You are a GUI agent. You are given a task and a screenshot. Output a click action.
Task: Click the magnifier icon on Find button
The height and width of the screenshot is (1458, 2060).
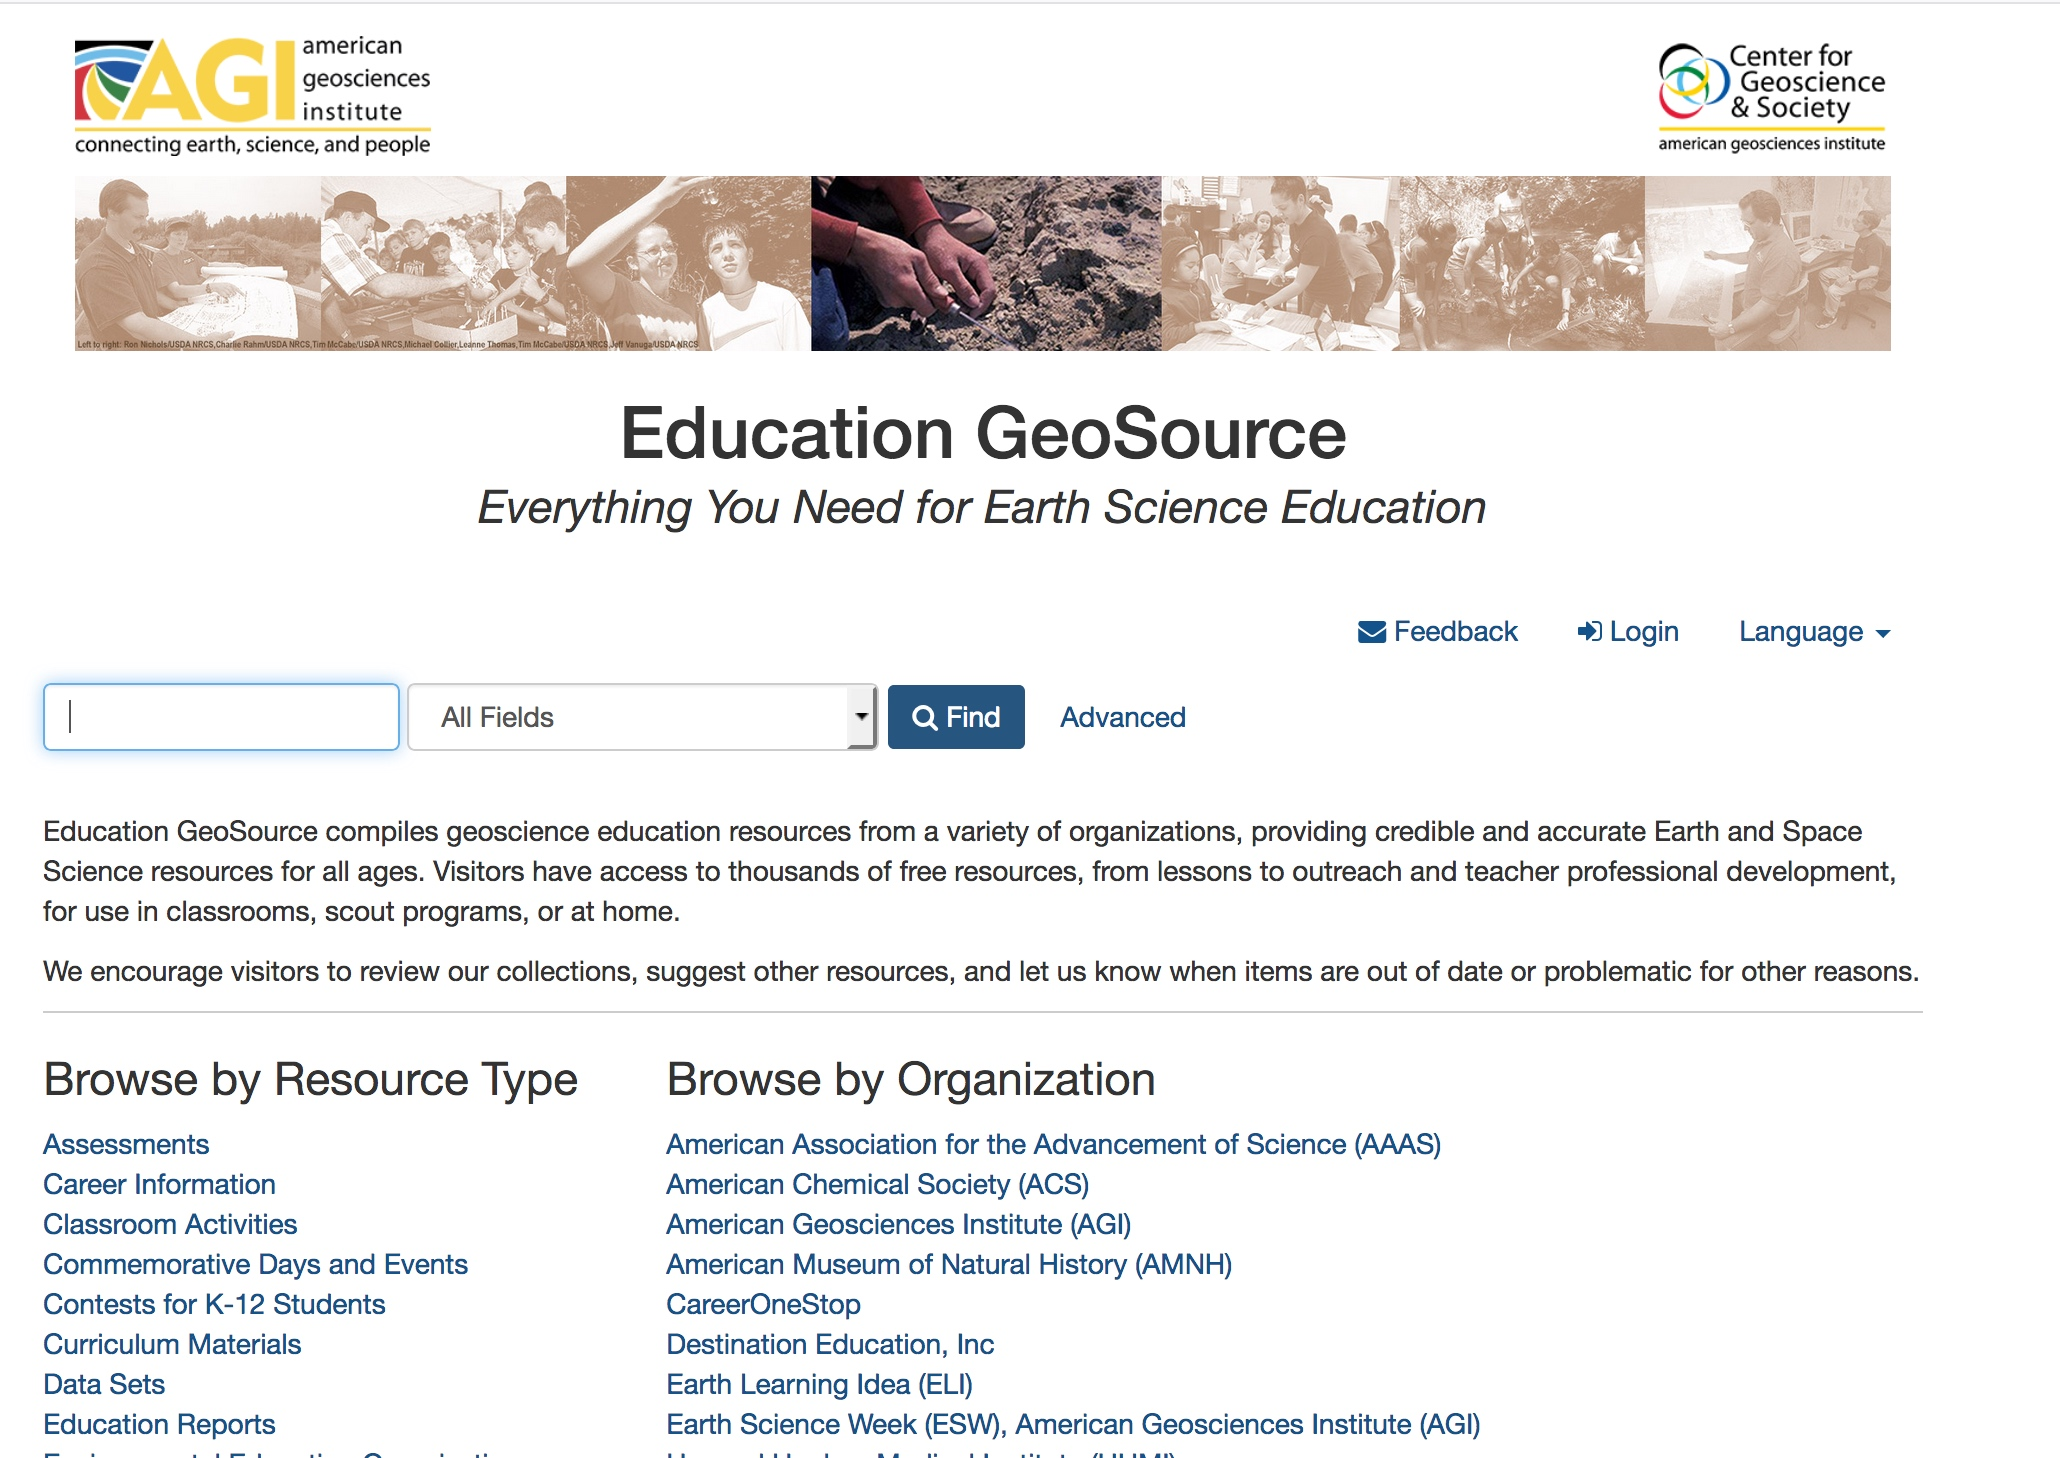(925, 718)
